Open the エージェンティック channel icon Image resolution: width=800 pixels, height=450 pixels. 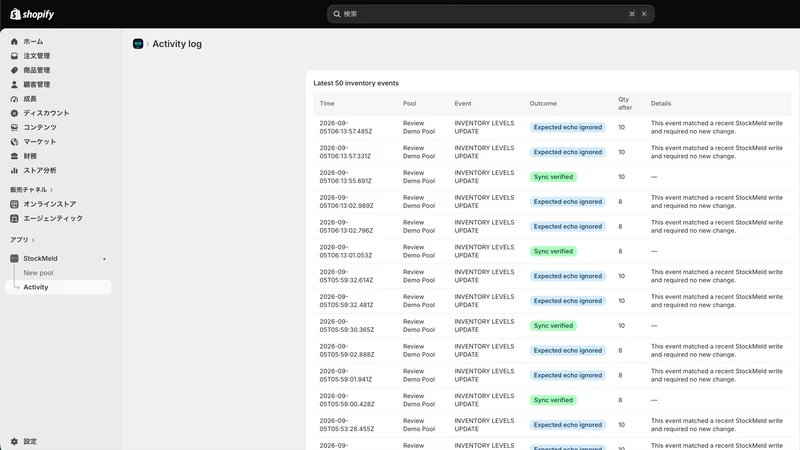coord(14,218)
